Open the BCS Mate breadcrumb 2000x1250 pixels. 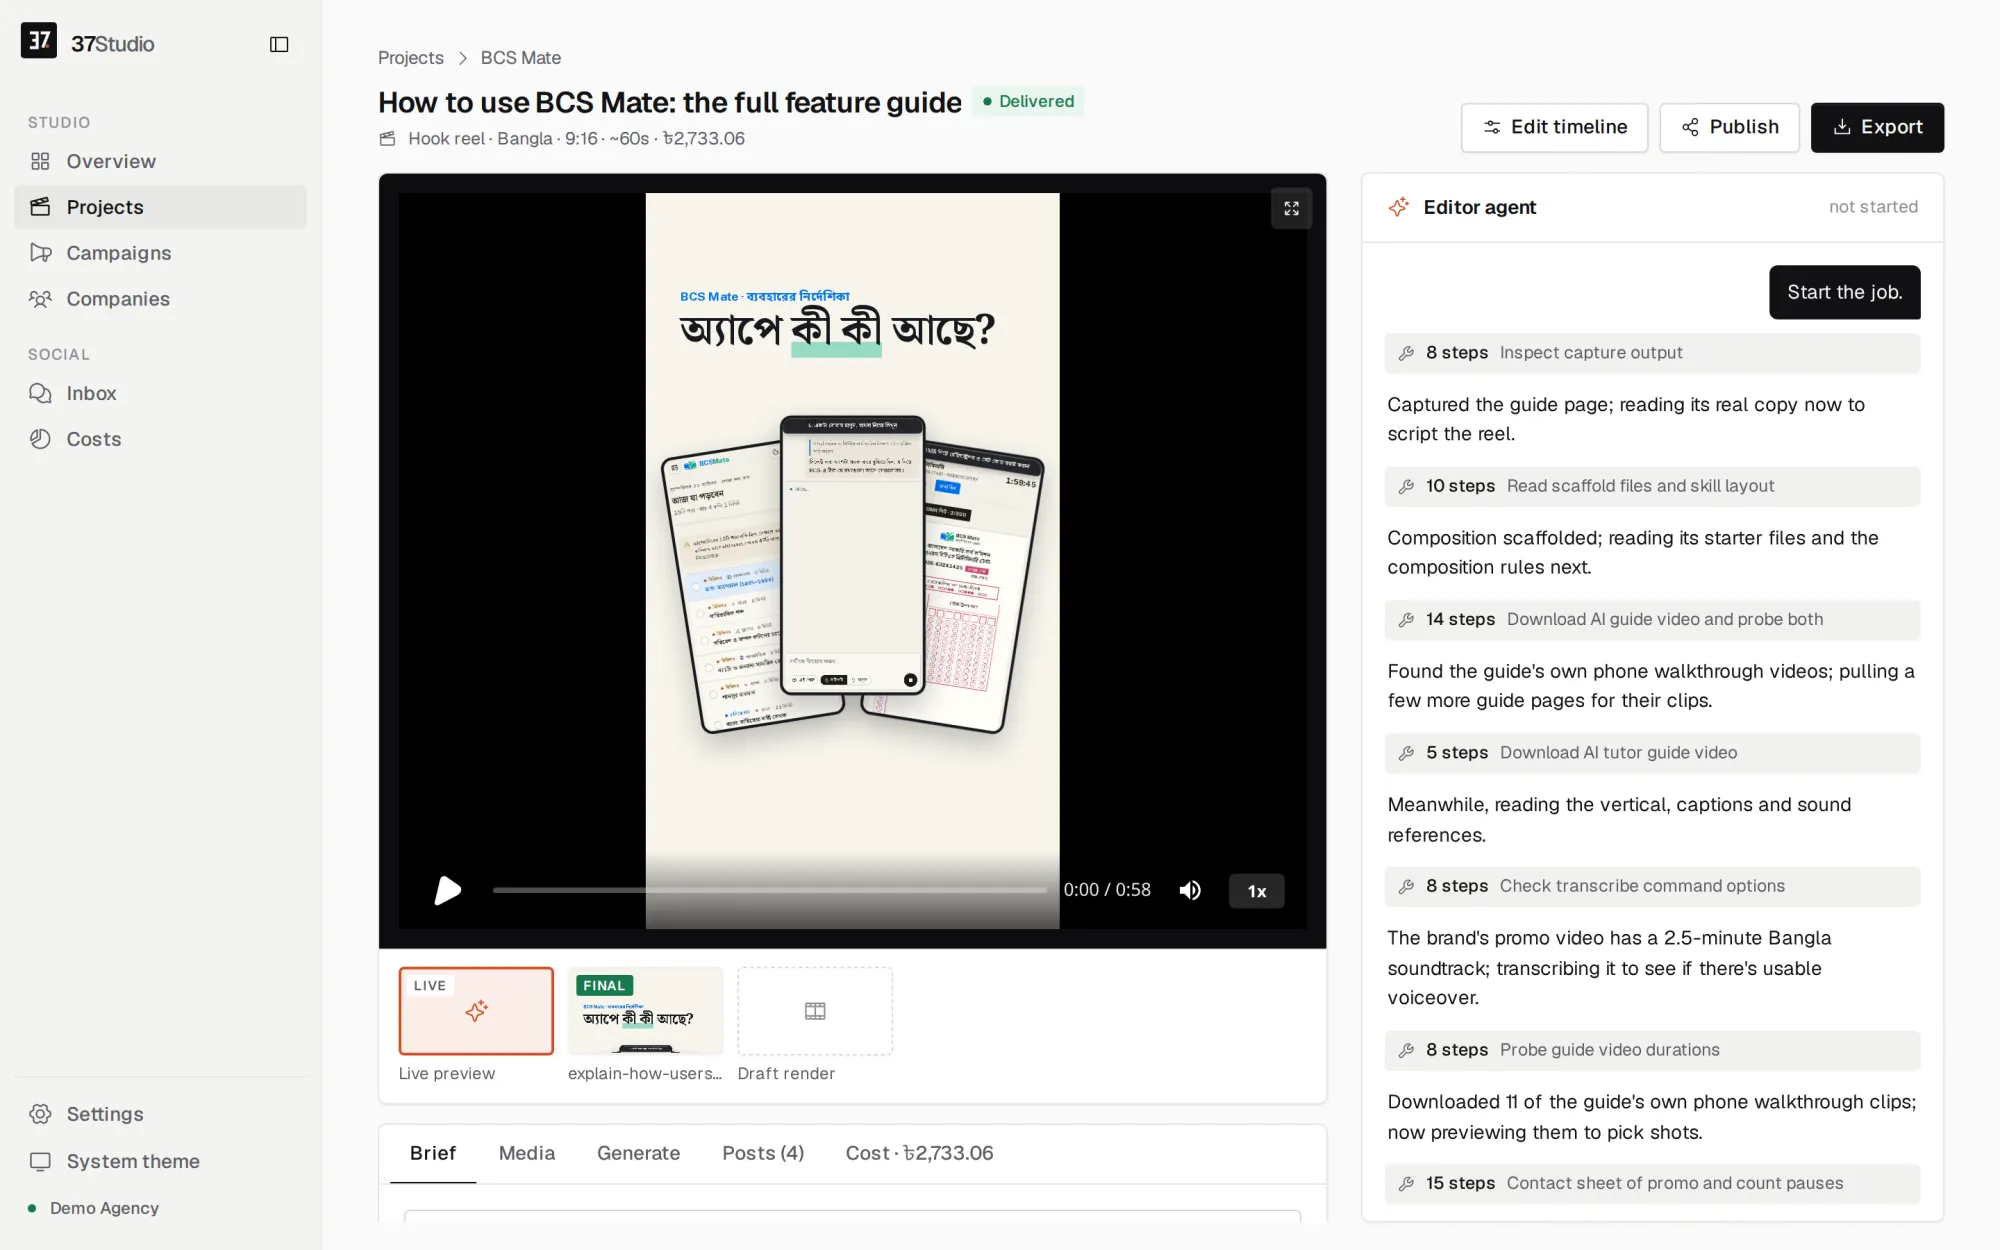pos(520,58)
